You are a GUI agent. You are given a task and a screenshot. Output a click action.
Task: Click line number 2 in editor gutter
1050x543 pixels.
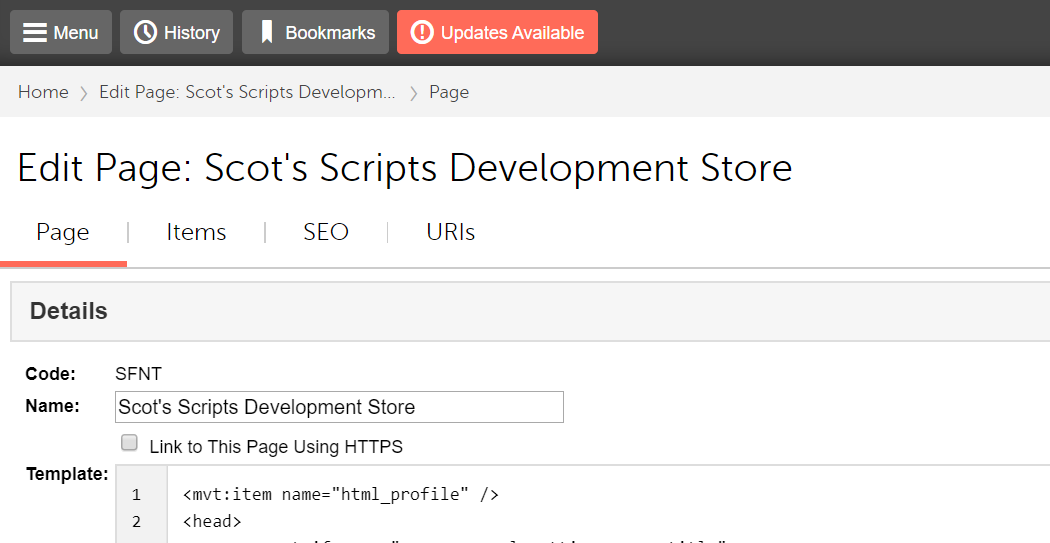tap(137, 521)
